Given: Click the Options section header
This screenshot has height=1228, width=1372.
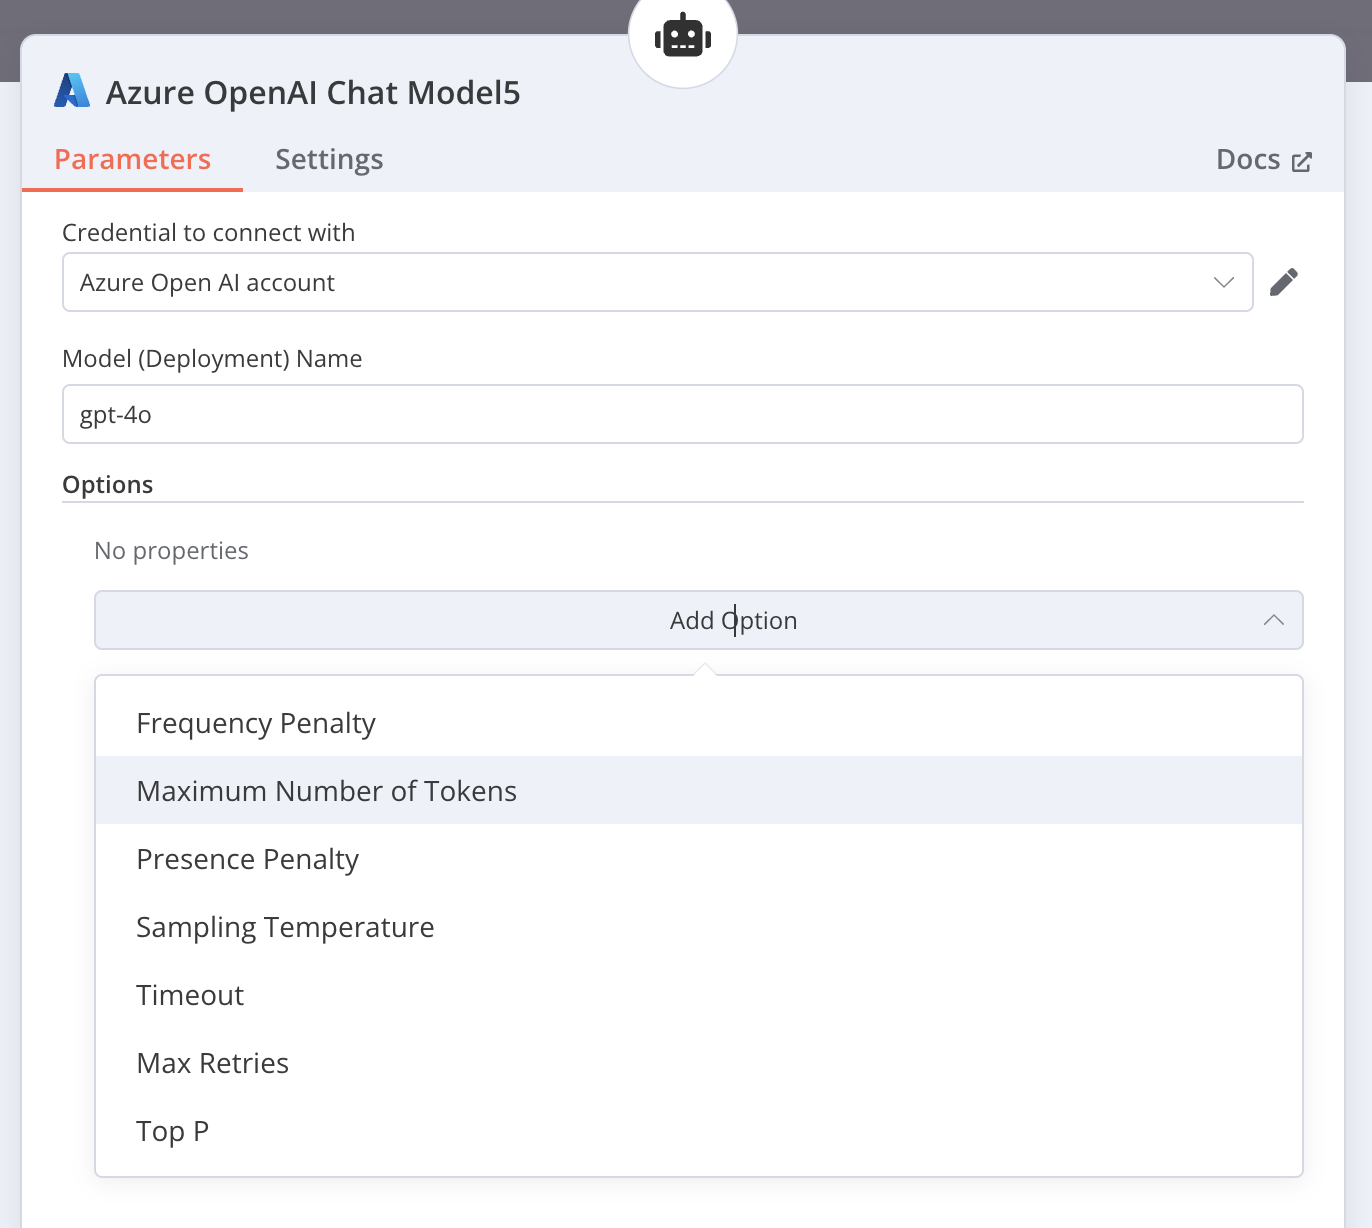Looking at the screenshot, I should tap(108, 485).
